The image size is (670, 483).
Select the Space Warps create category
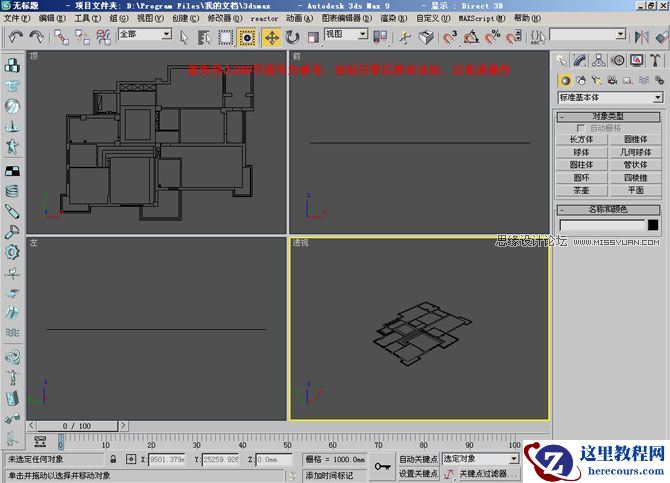point(644,80)
